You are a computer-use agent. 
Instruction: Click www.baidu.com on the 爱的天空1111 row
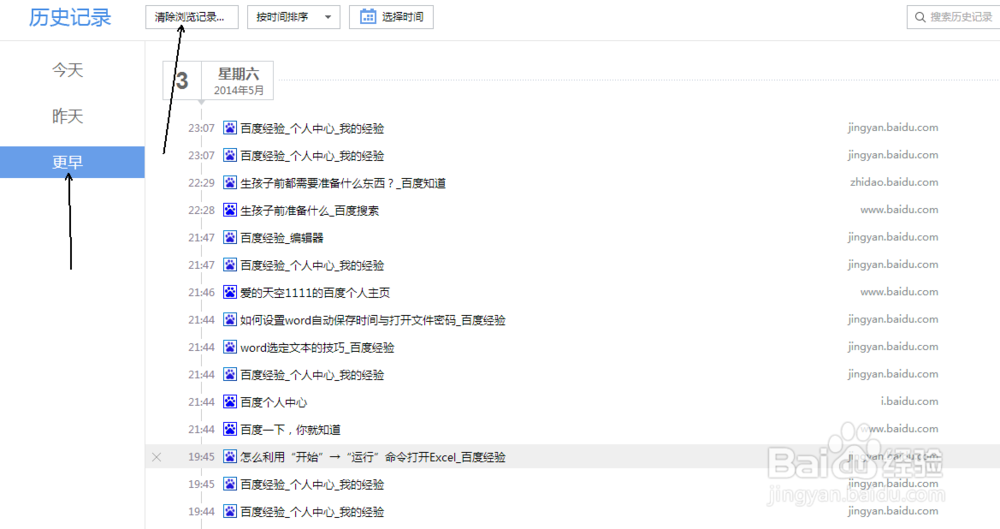click(x=899, y=292)
